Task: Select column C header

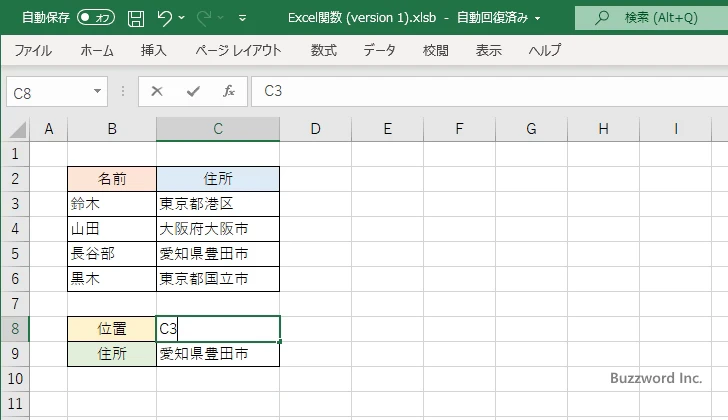Action: (218, 129)
